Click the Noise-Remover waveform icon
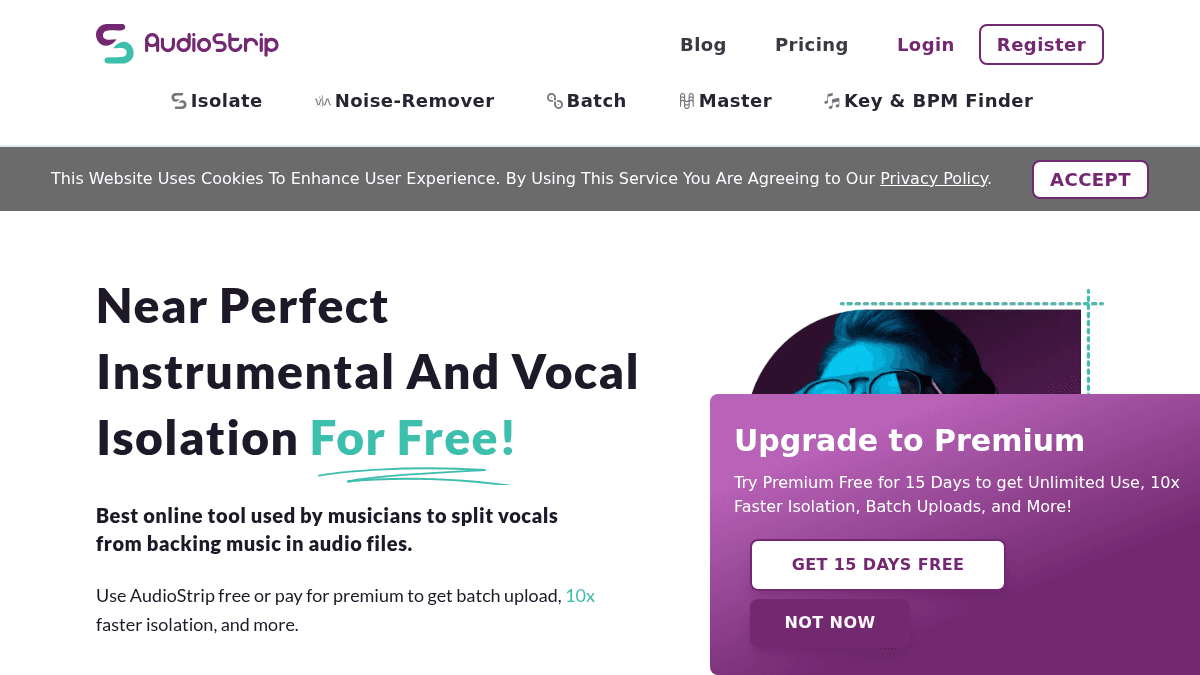This screenshot has height=675, width=1200. click(323, 101)
